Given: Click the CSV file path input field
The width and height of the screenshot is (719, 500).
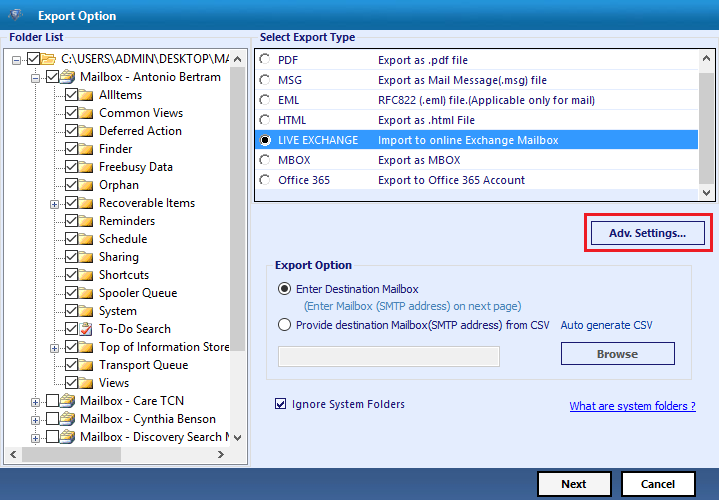Looking at the screenshot, I should point(389,356).
